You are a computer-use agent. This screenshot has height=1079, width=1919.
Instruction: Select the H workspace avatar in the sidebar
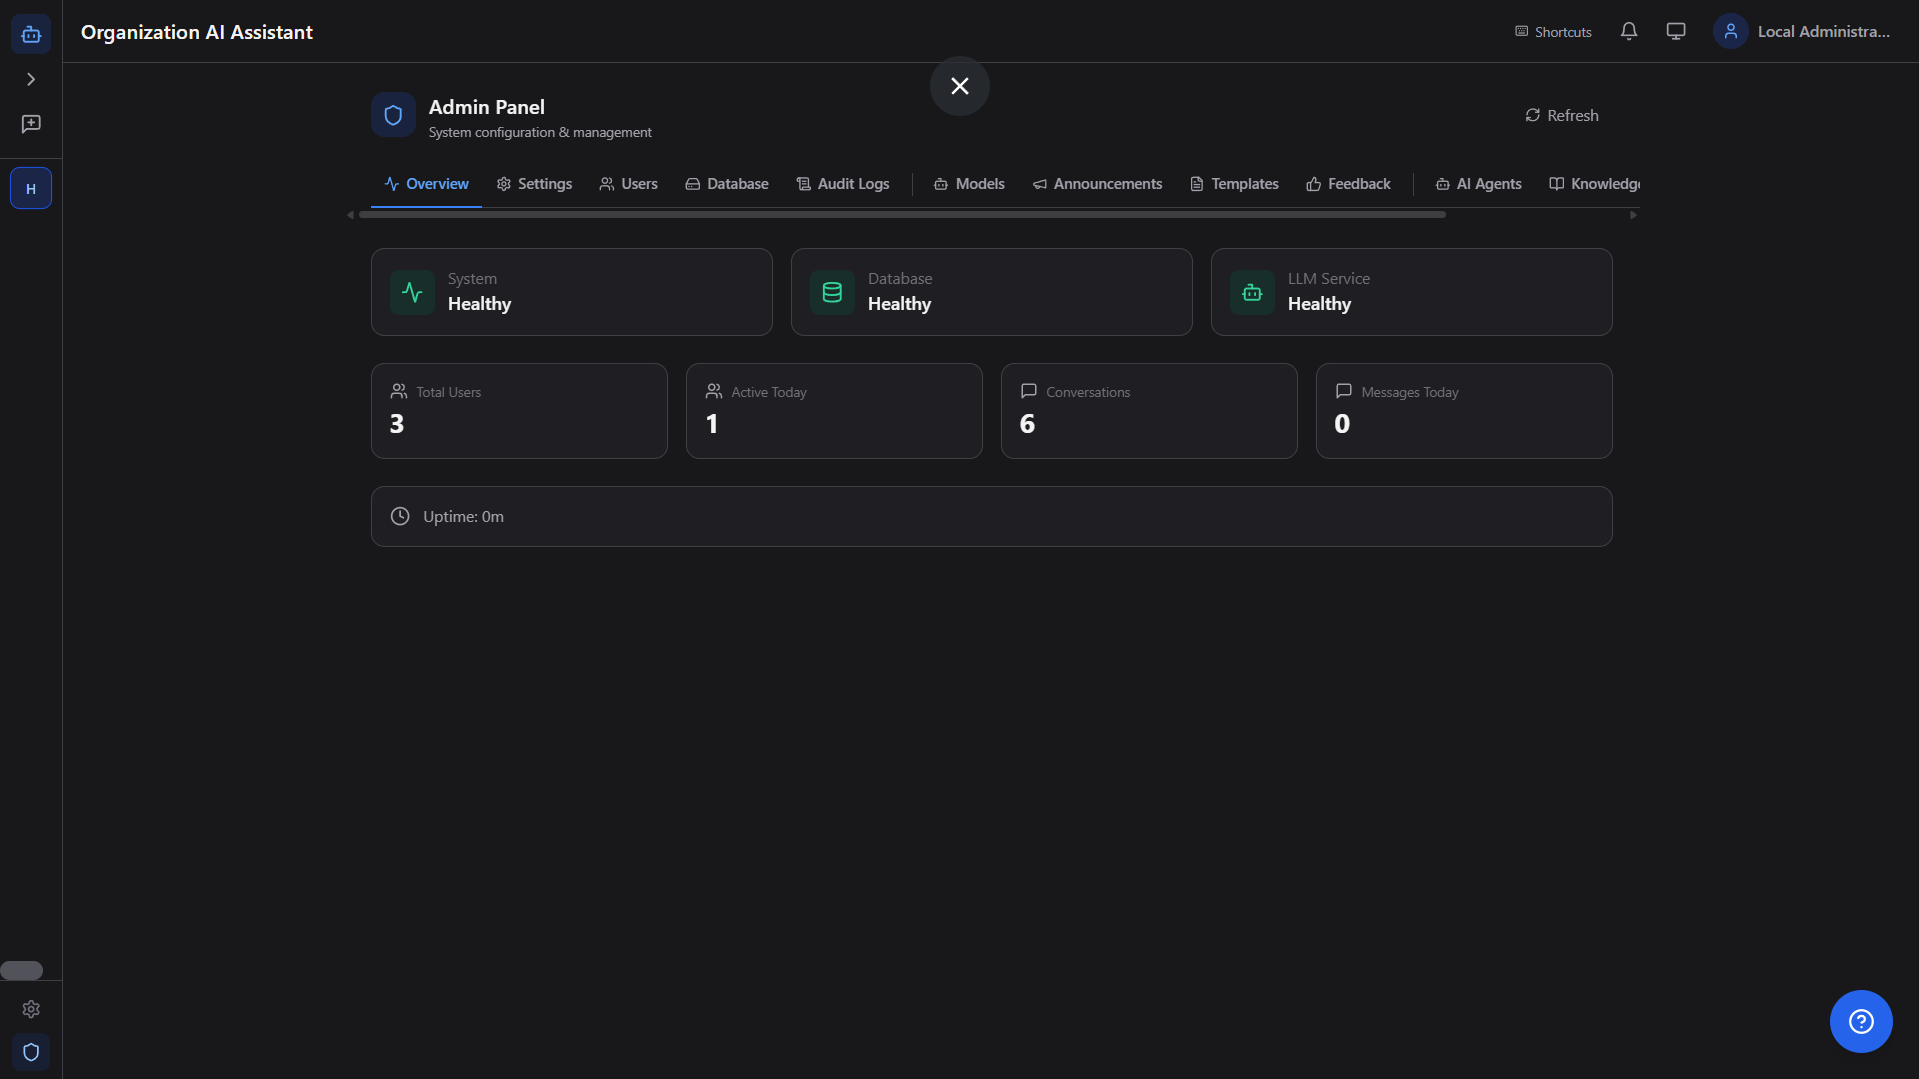(x=31, y=187)
